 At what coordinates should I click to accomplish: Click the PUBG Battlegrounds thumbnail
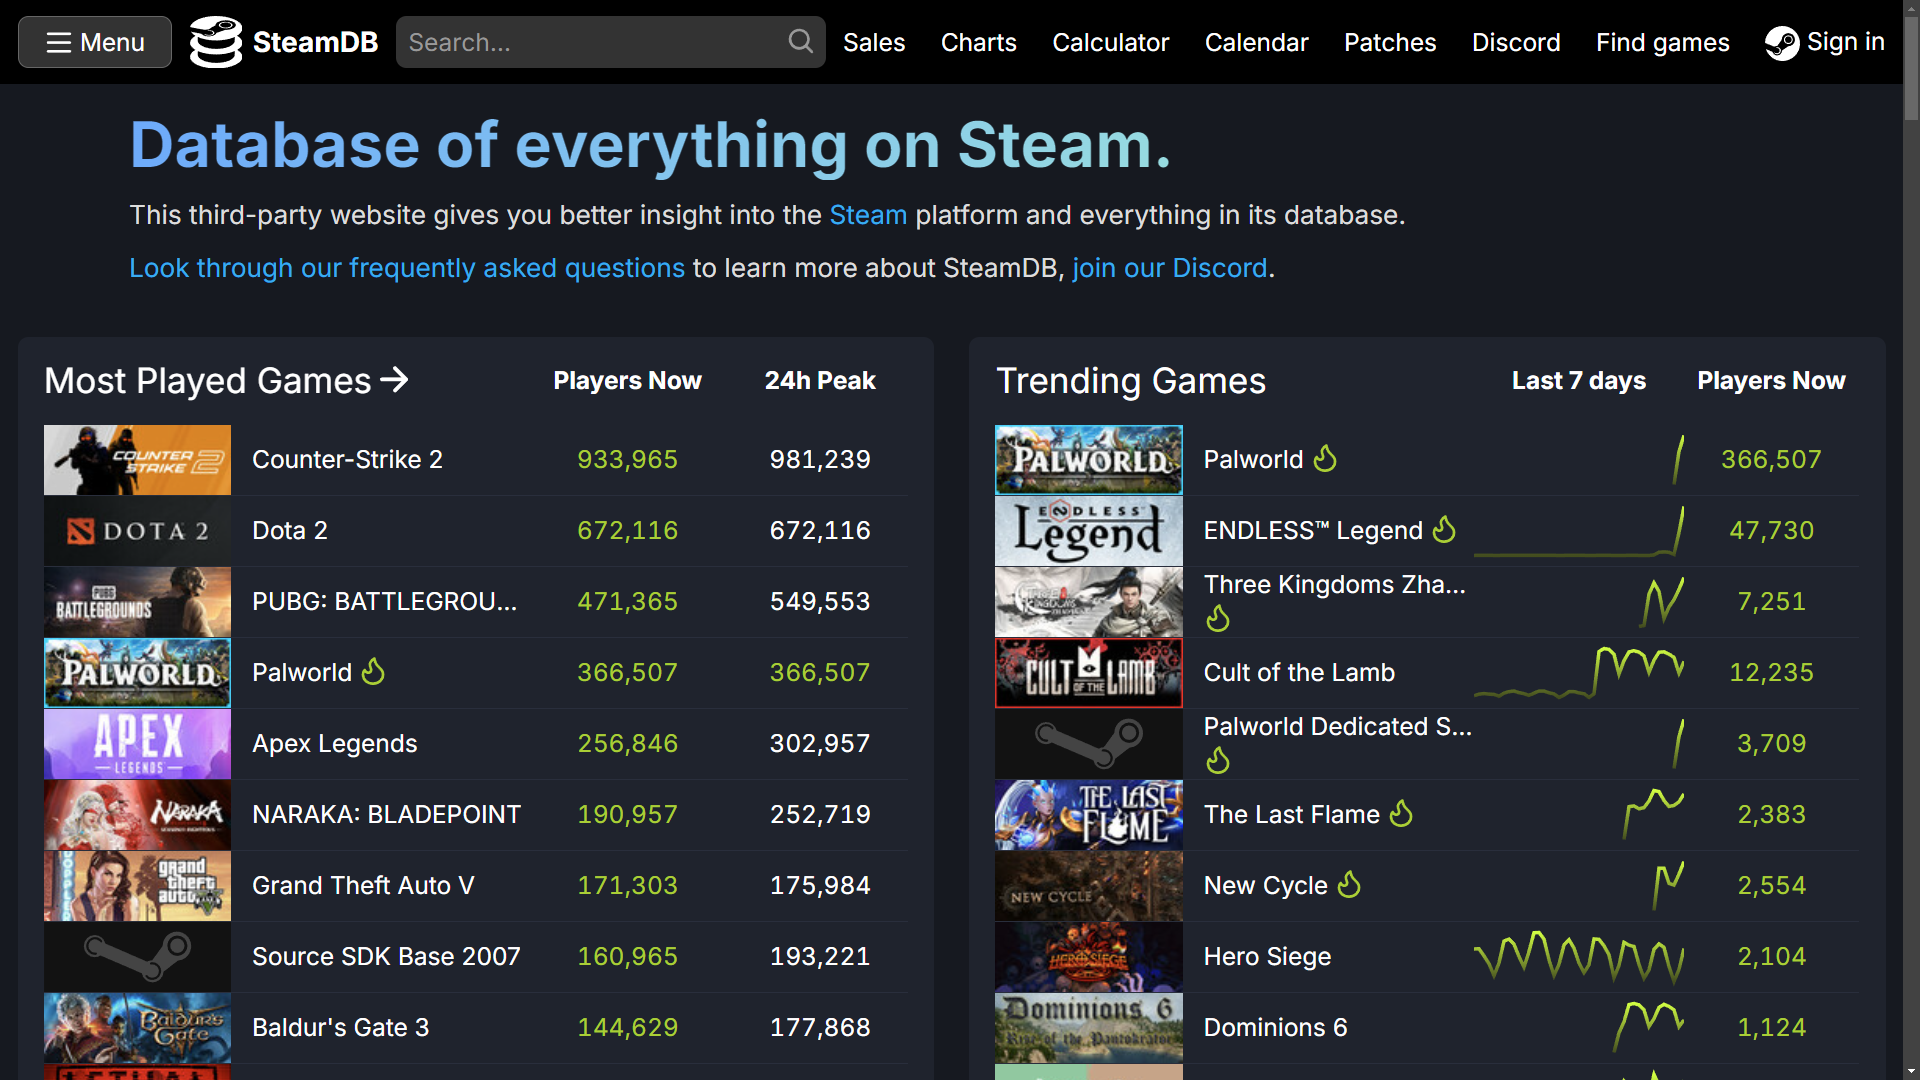tap(137, 602)
